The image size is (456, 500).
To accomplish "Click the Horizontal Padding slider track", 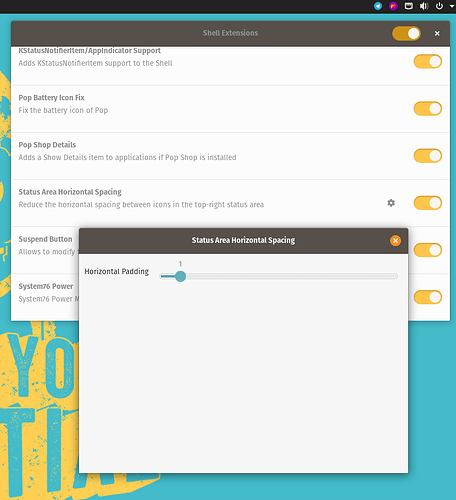I will click(279, 276).
